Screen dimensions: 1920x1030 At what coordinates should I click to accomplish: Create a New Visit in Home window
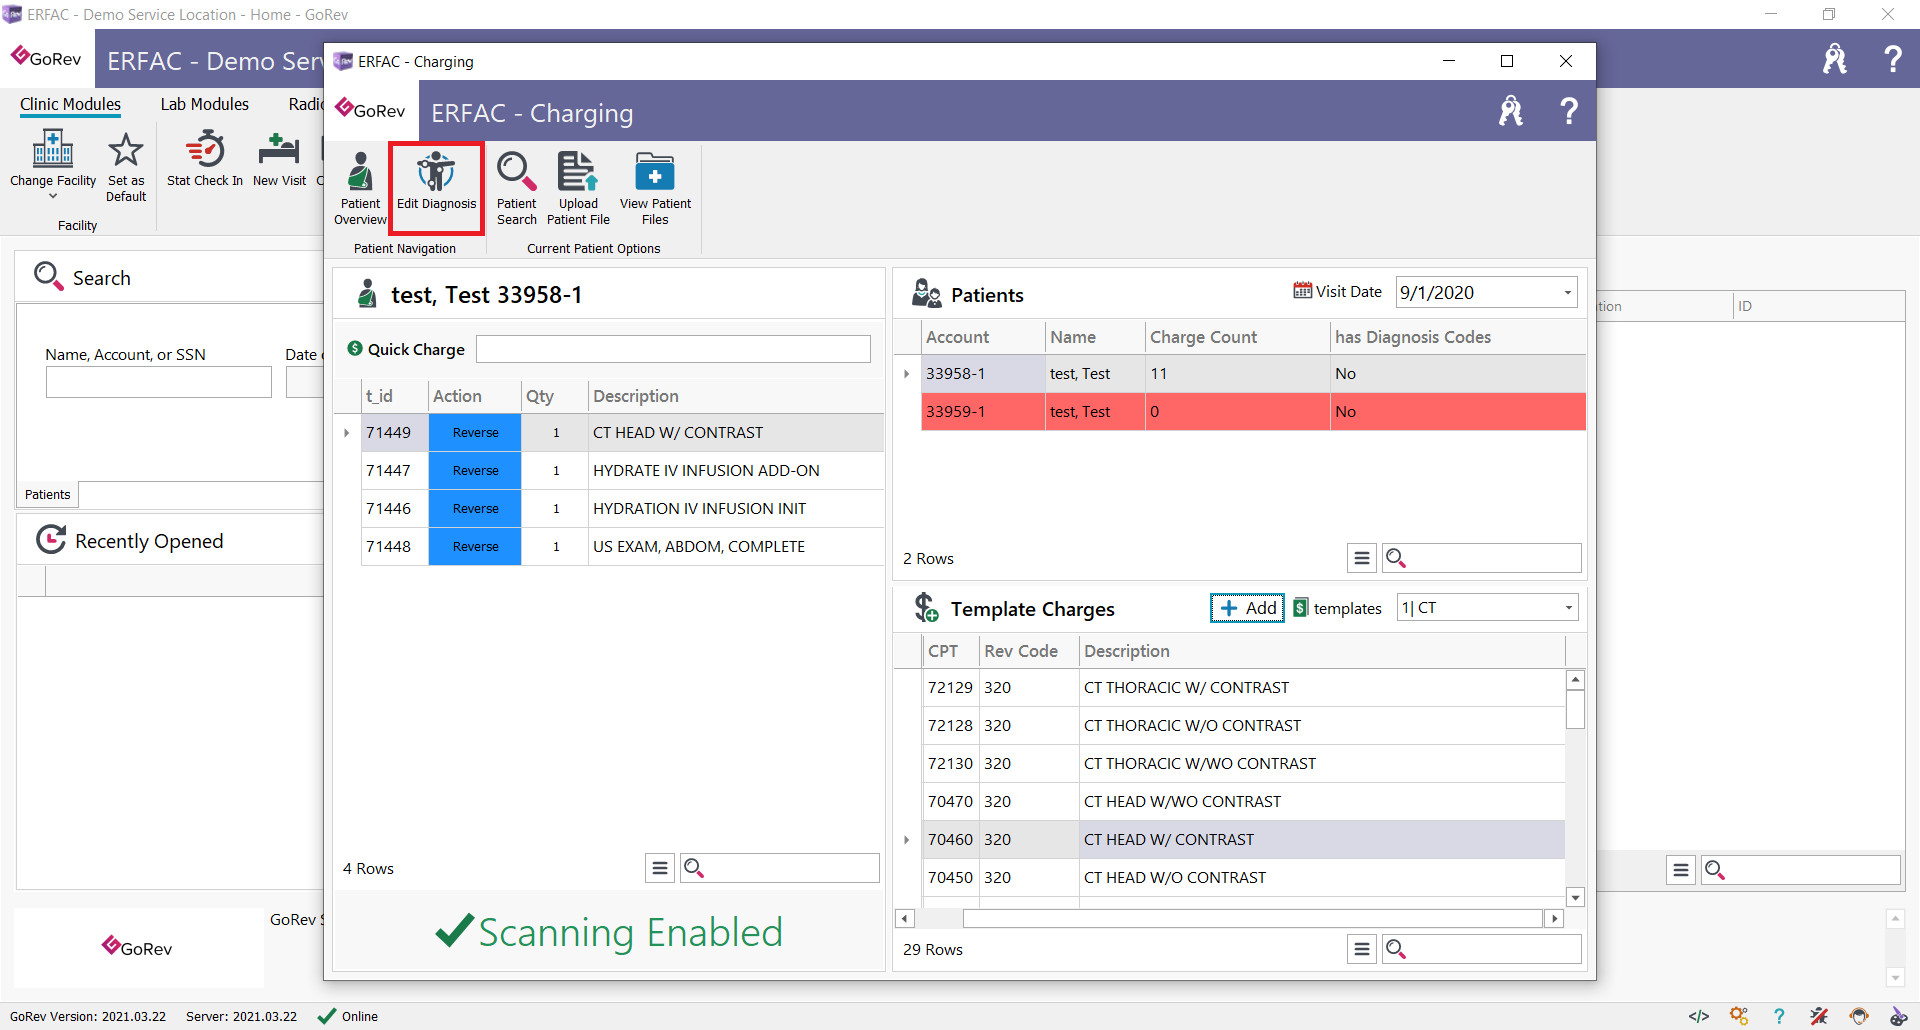279,158
